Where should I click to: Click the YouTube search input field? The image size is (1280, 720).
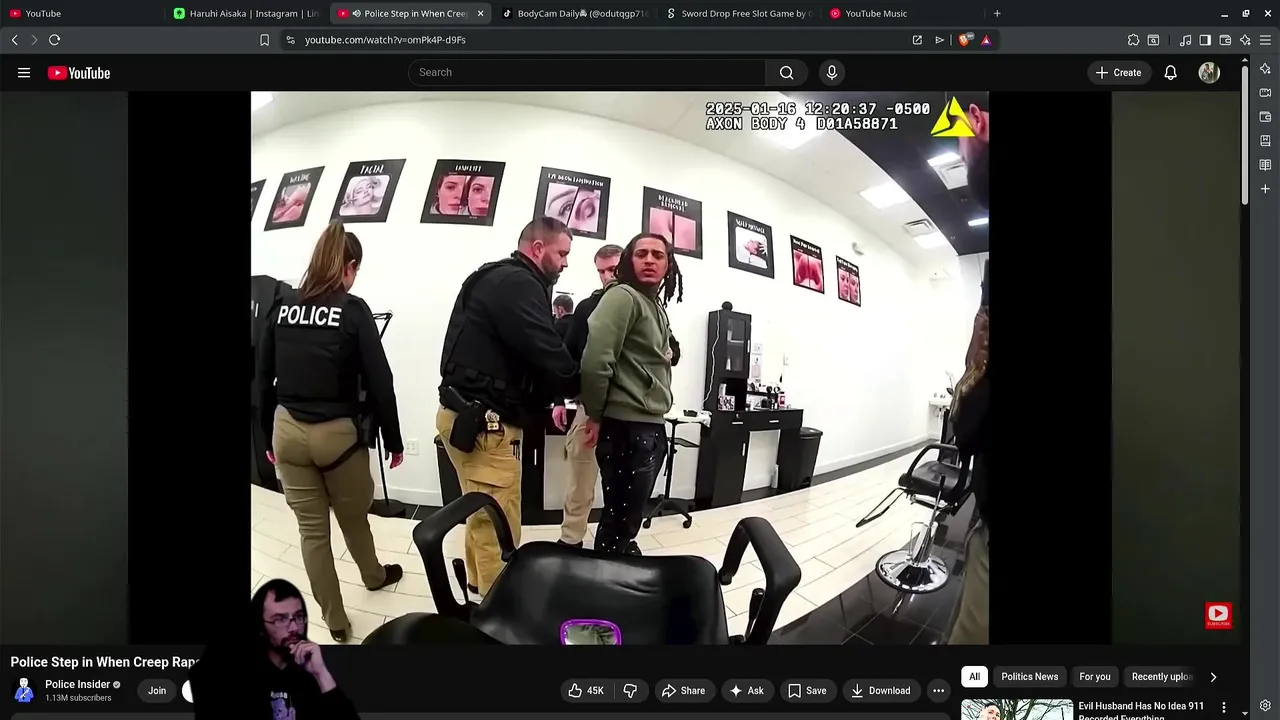587,72
